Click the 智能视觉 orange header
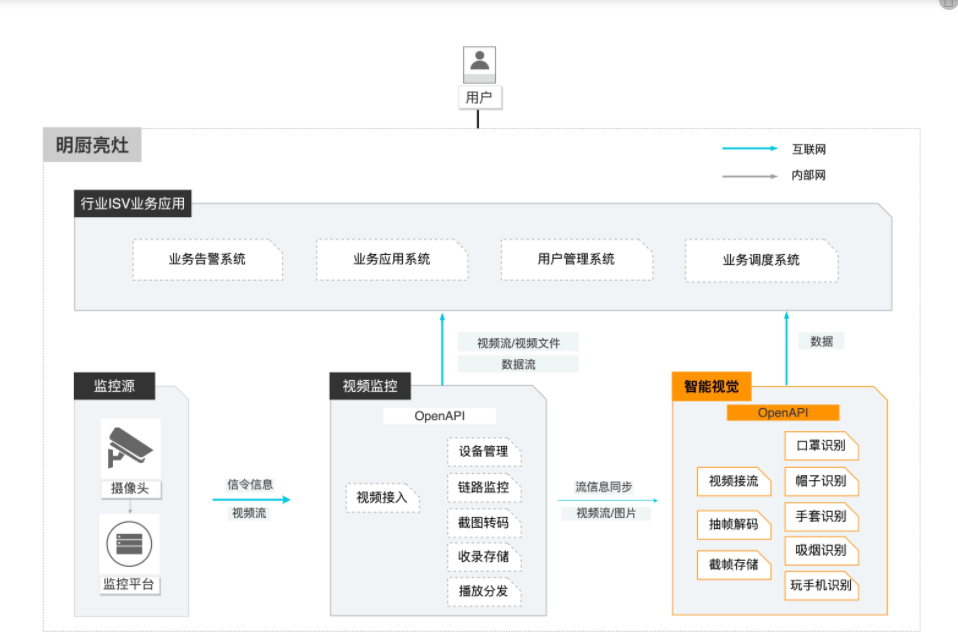Viewport: 958px width, 644px height. [x=711, y=387]
